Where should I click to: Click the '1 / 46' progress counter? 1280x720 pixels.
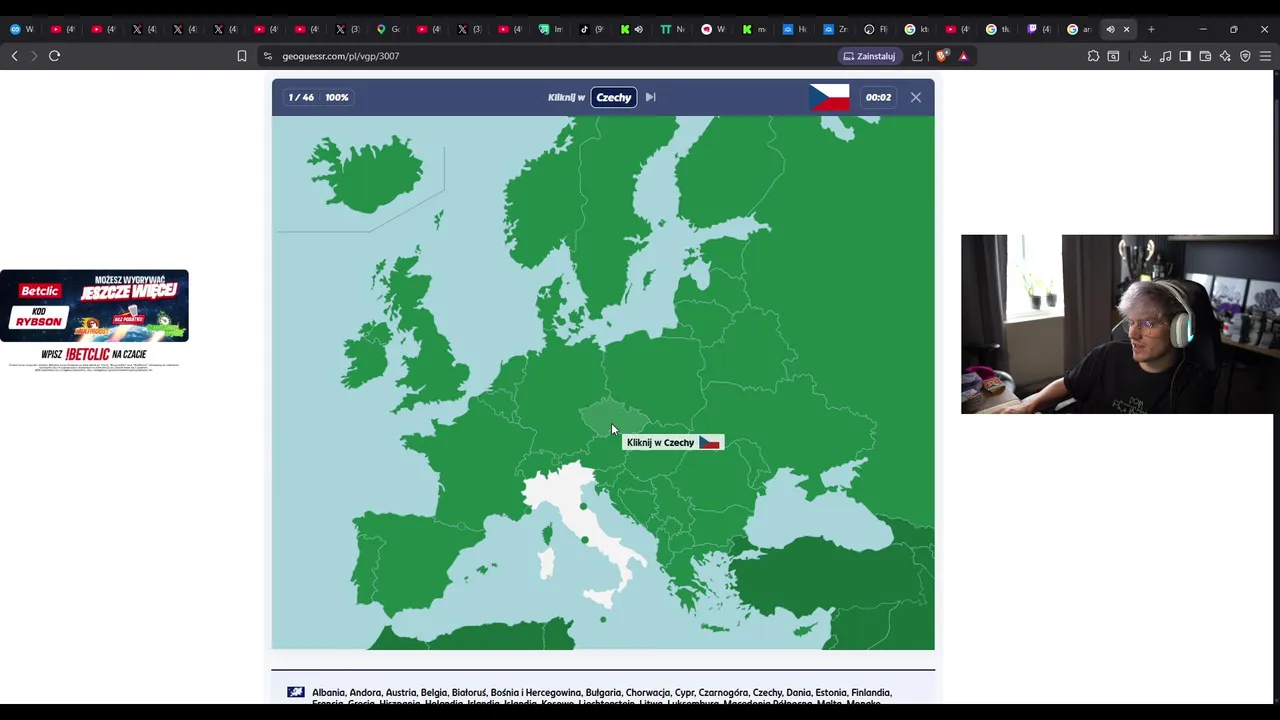click(301, 97)
